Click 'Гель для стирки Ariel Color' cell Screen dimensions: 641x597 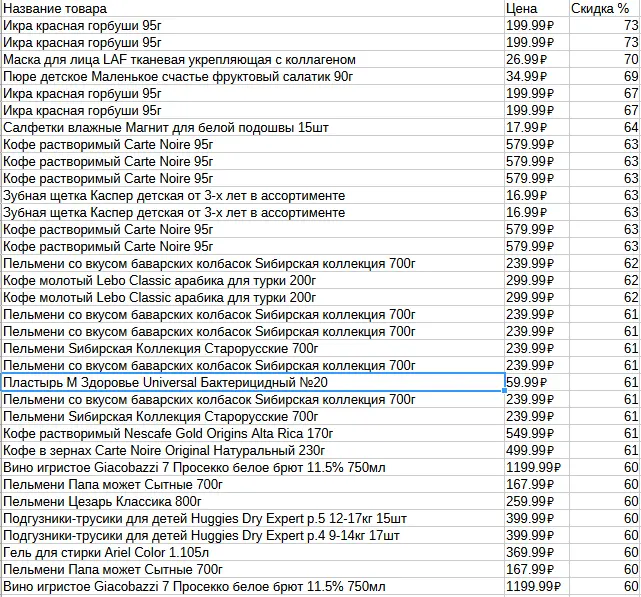253,552
